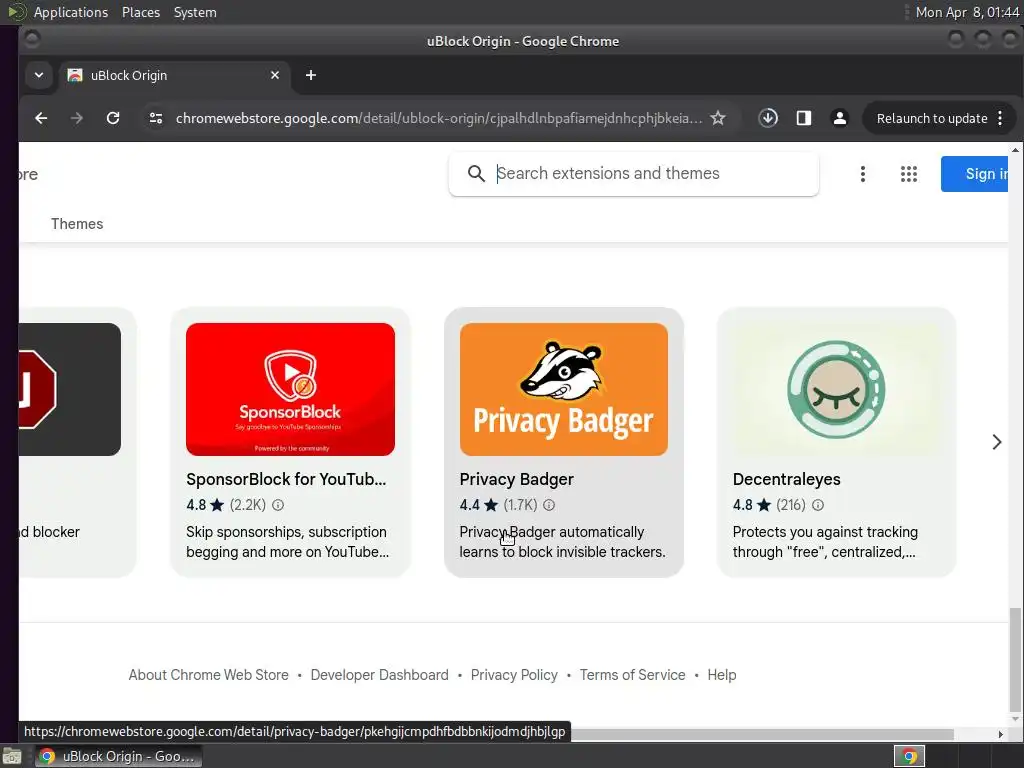Click the horizontal scrollbar right arrow
Screen dimensions: 1024x768
coord(1000,734)
